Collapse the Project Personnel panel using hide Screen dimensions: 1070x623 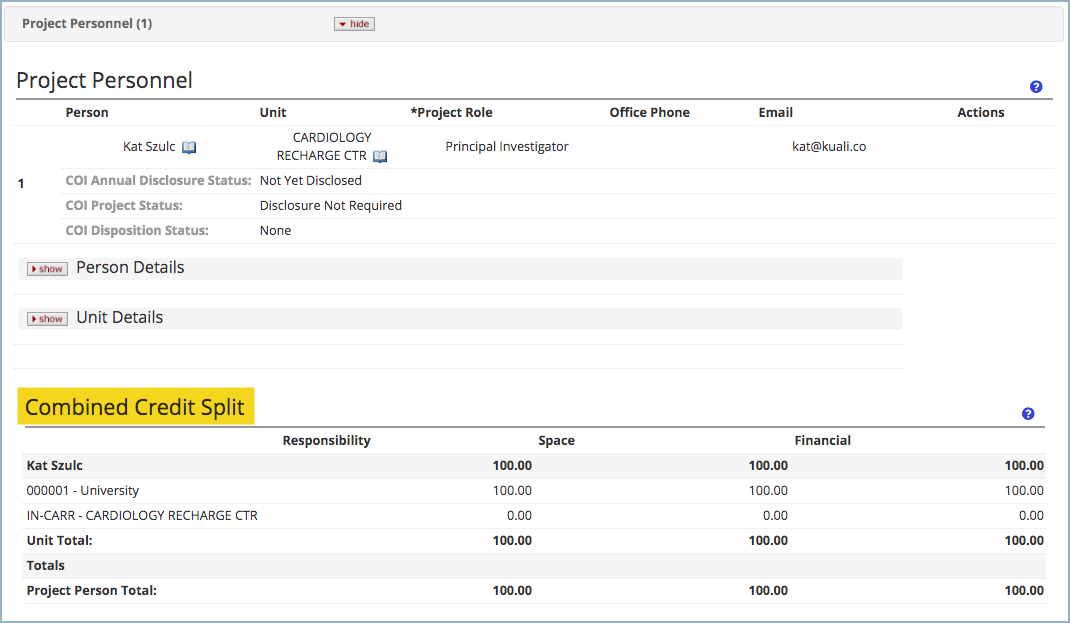(x=354, y=23)
